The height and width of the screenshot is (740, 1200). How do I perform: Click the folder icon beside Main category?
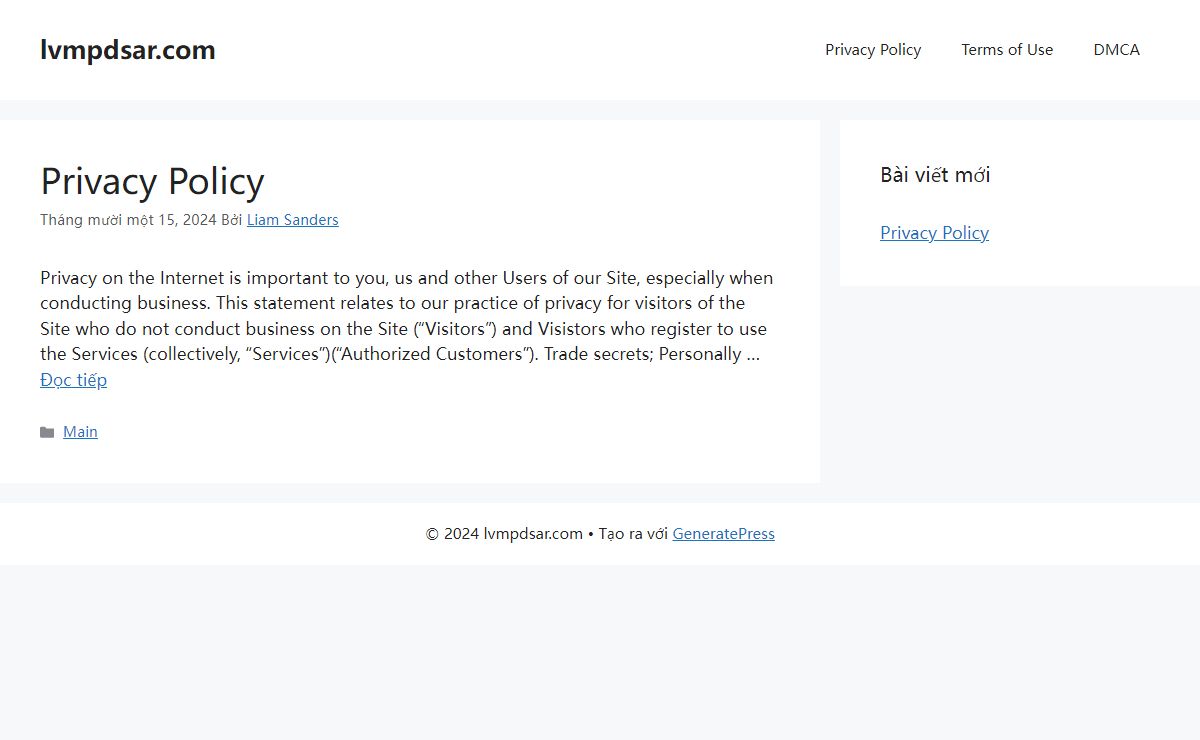tap(47, 432)
